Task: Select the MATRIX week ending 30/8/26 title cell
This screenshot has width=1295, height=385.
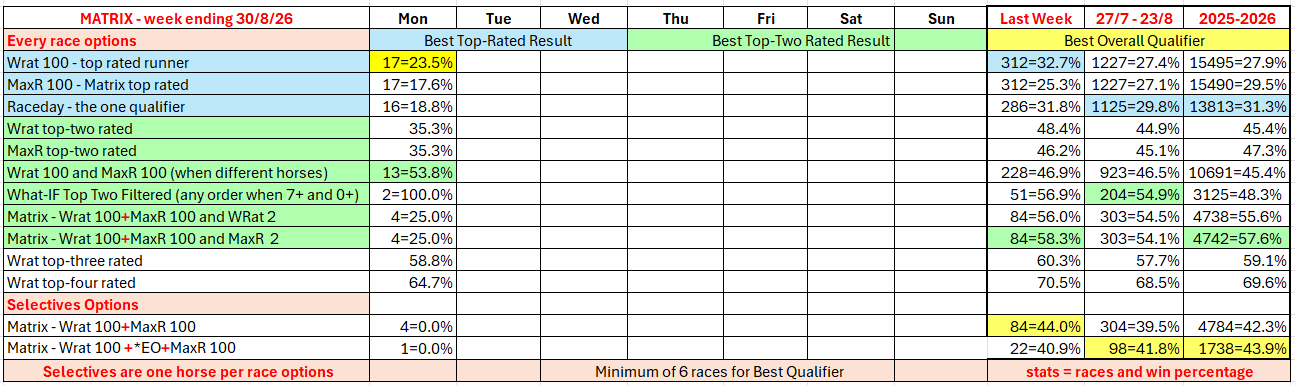Action: pos(187,19)
